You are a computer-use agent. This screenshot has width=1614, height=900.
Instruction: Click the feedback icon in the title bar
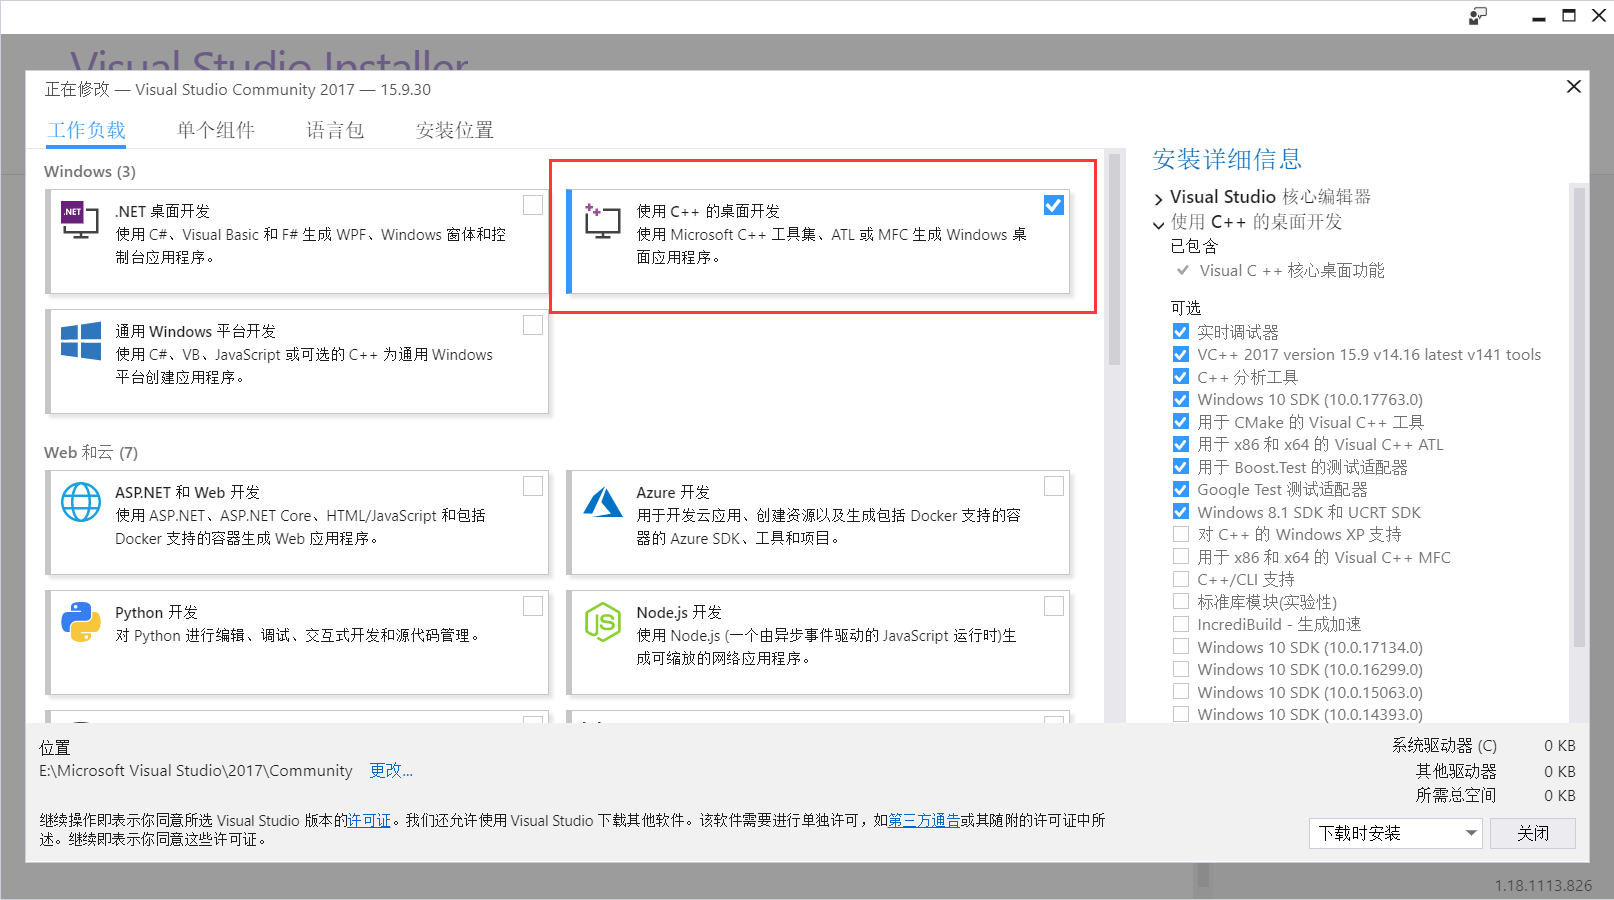coord(1478,16)
